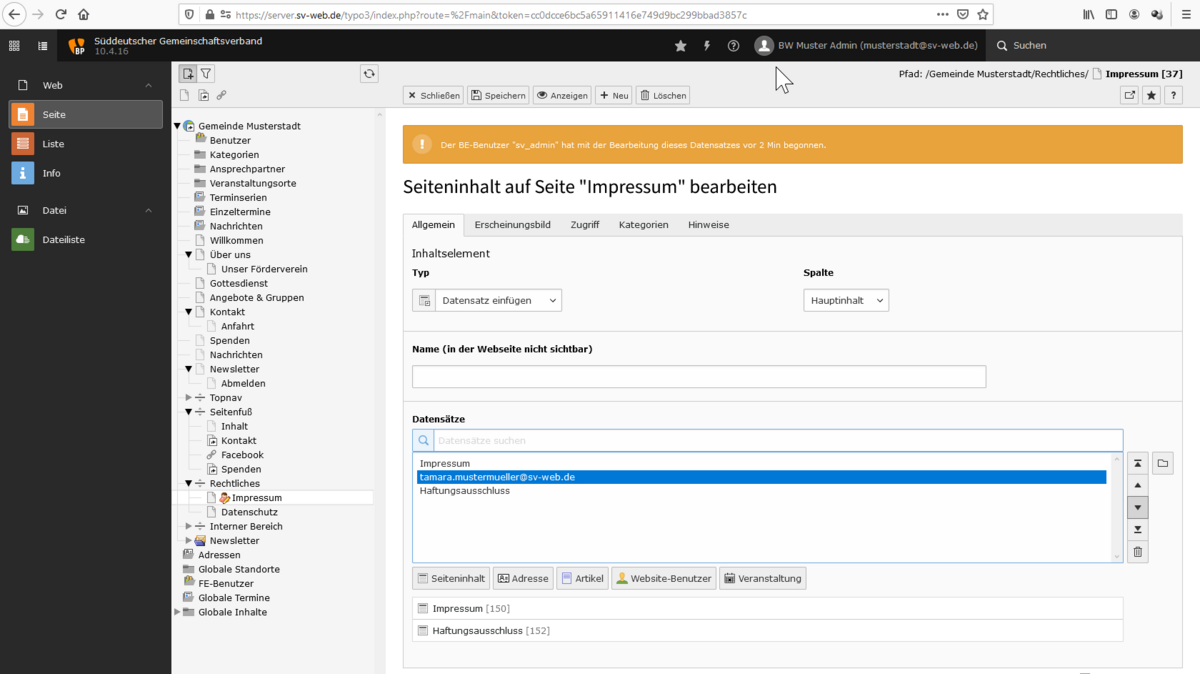Open the flash clear cache menu
Viewport: 1200px width, 674px height.
pyautogui.click(x=707, y=46)
